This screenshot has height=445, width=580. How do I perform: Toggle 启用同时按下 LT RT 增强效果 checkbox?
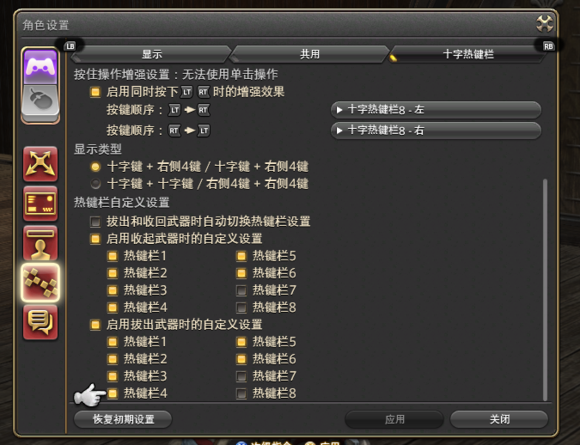click(95, 92)
